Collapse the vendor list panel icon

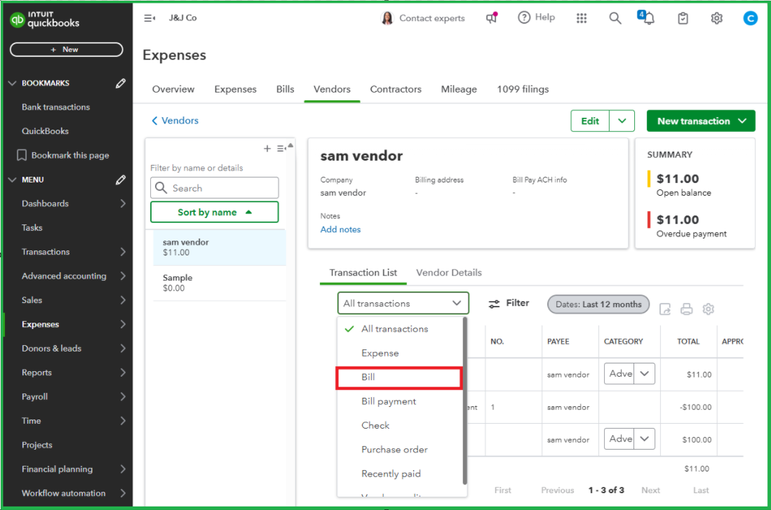tap(281, 148)
